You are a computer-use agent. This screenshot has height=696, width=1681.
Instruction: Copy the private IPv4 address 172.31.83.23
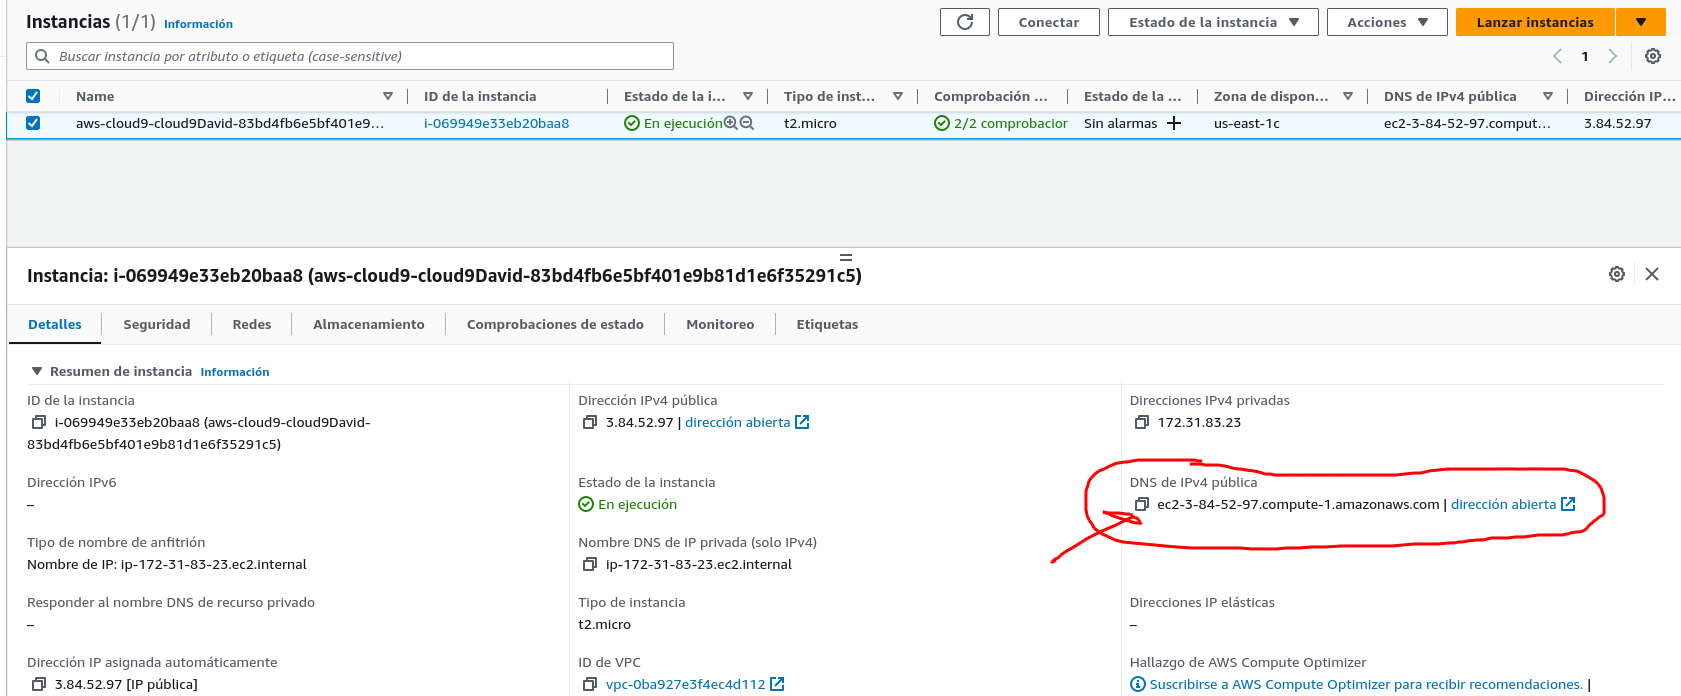[x=1141, y=423]
